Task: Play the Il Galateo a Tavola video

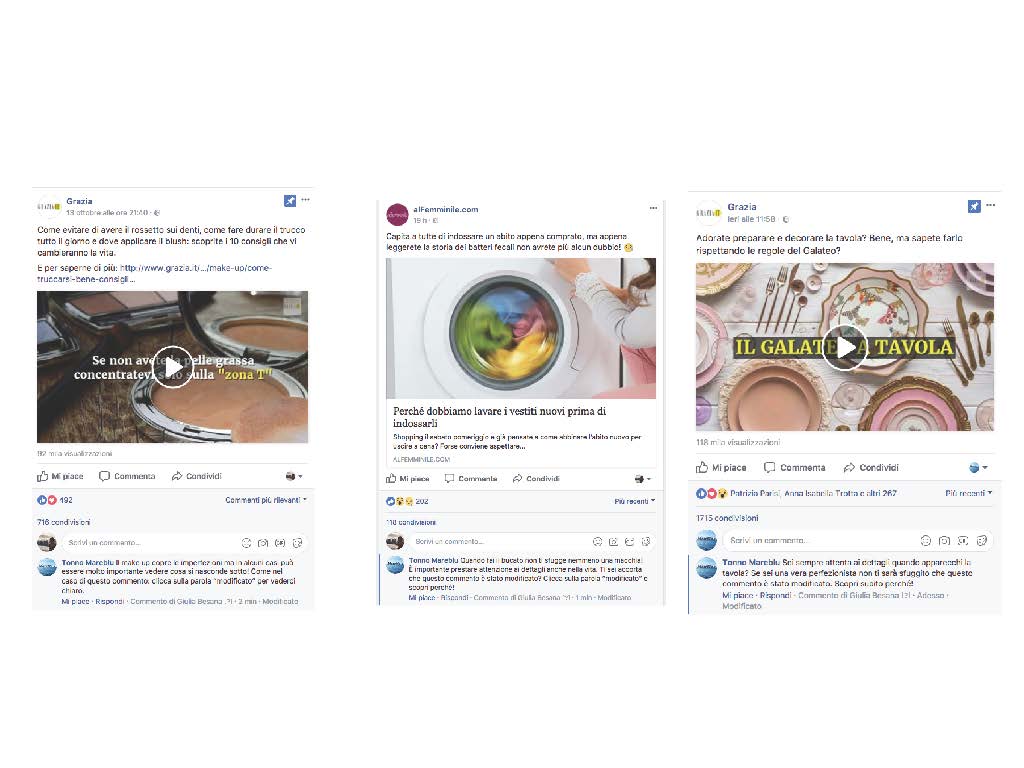Action: tap(844, 347)
